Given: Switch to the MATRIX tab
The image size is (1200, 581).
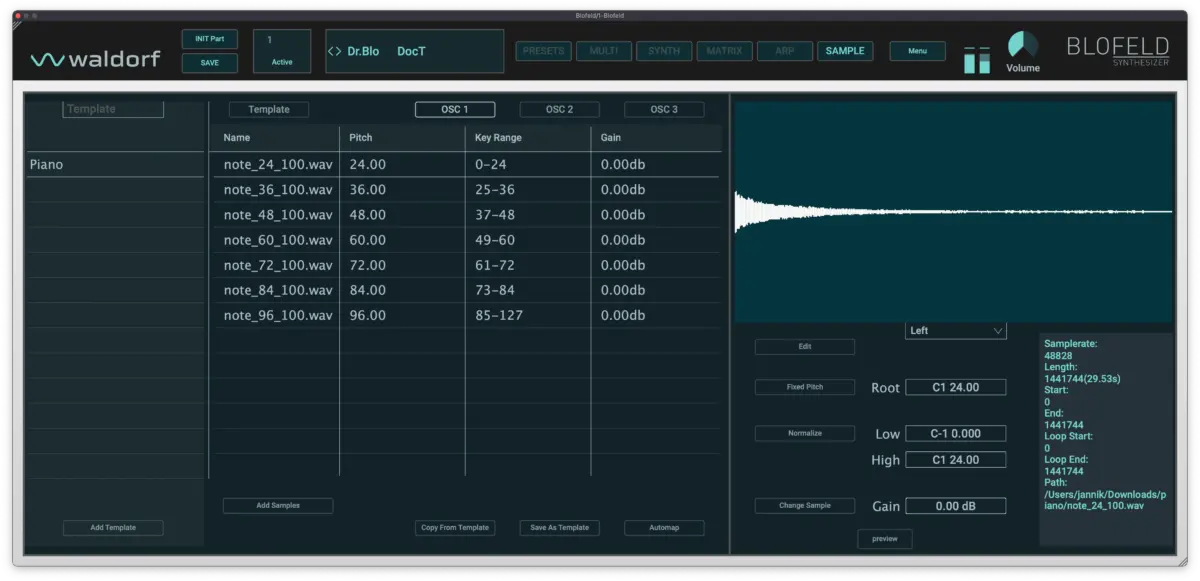Looking at the screenshot, I should point(724,50).
